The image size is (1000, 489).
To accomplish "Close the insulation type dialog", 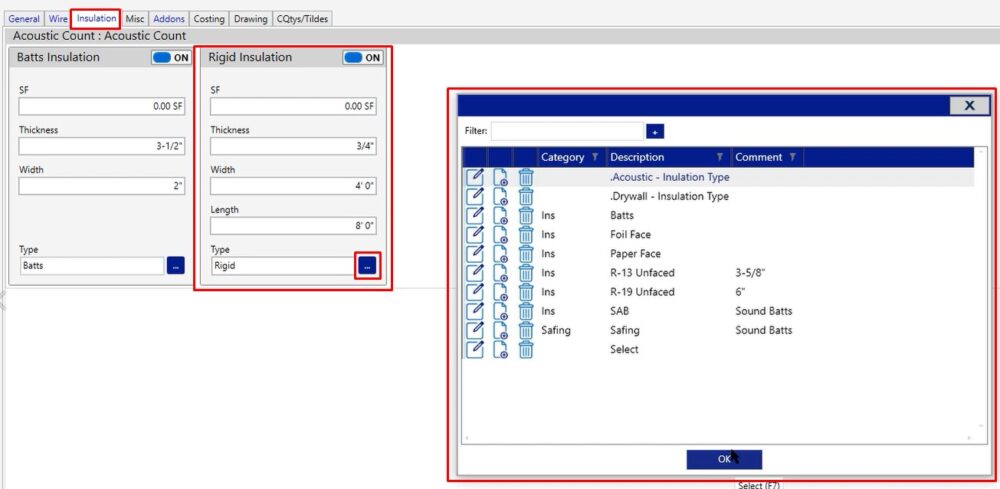I will [968, 105].
